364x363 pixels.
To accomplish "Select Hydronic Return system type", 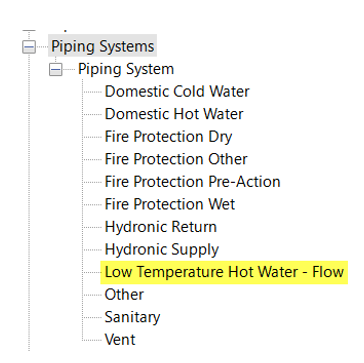I will click(161, 227).
